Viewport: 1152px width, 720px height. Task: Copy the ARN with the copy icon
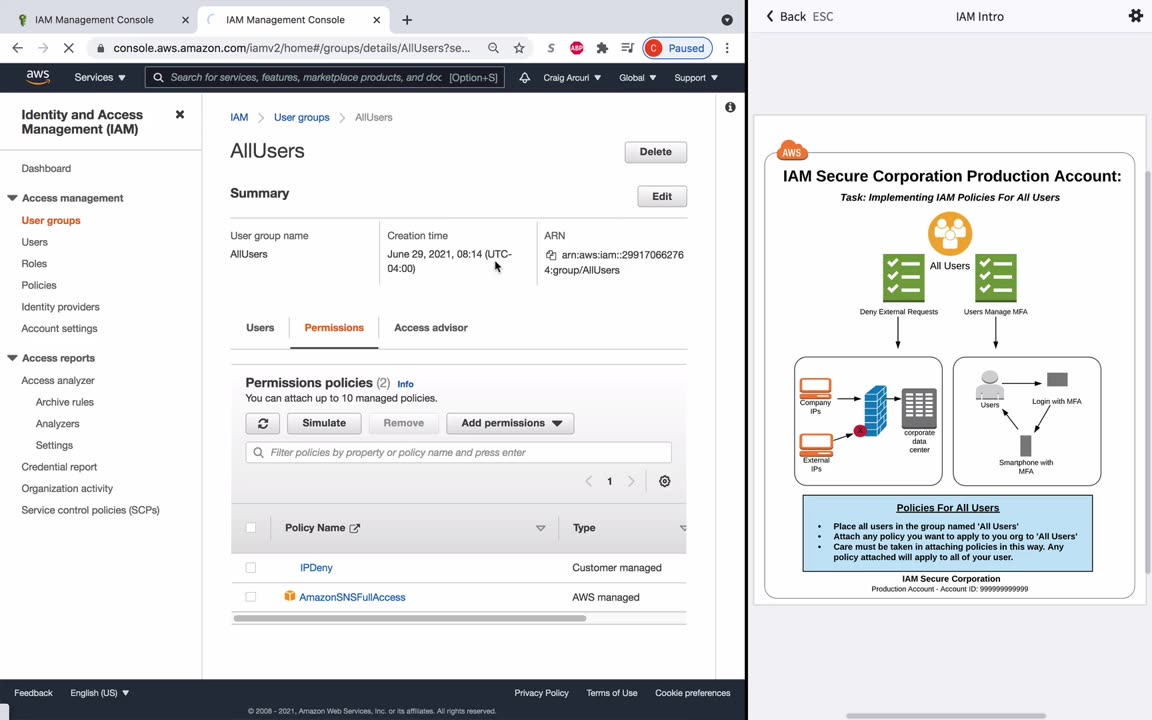click(x=551, y=255)
